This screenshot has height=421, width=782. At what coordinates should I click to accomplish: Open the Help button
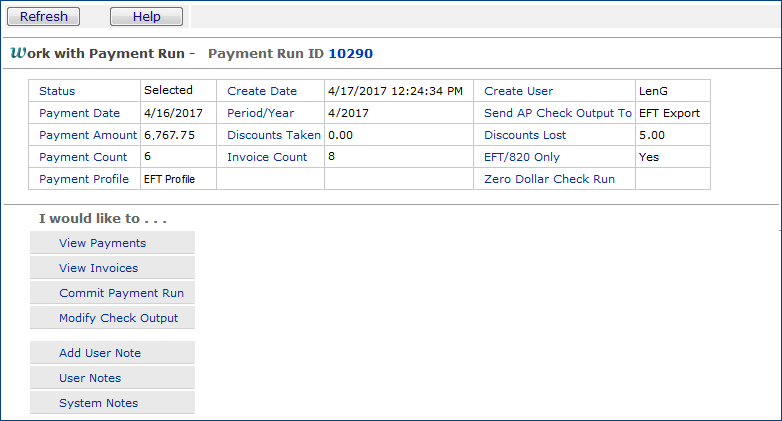tap(146, 16)
